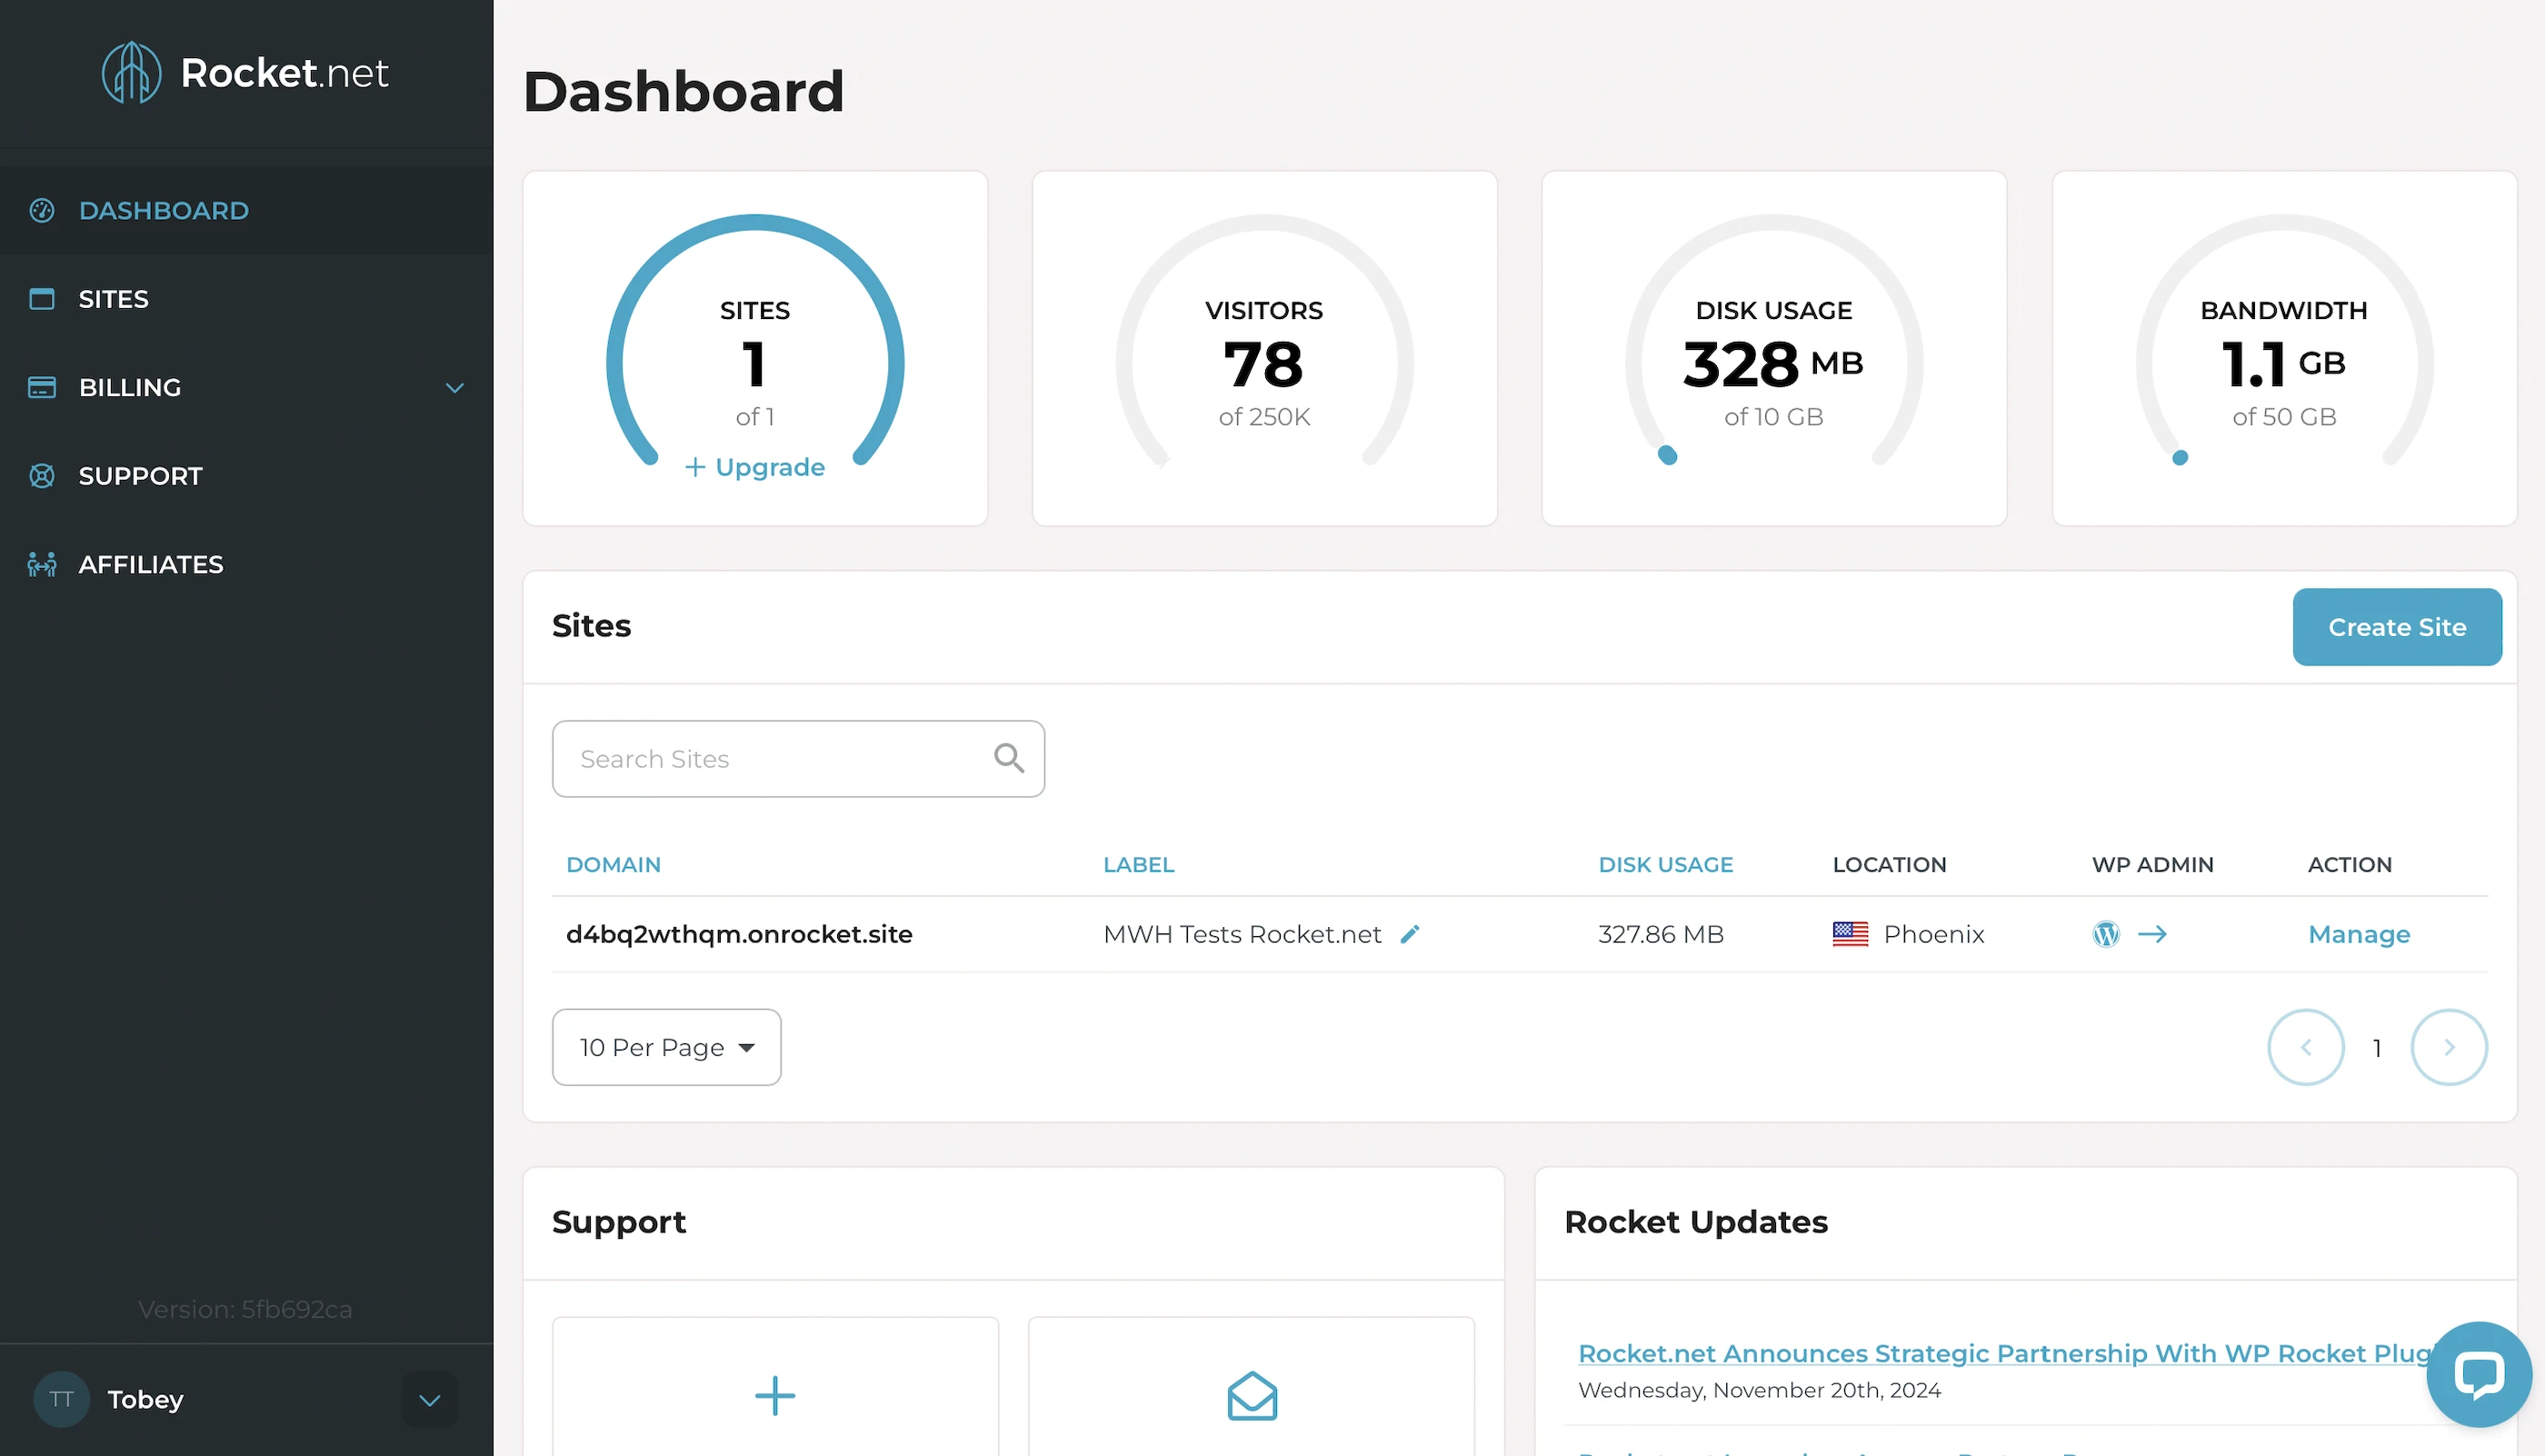Open the live chat bubble
The width and height of the screenshot is (2545, 1456).
[2479, 1374]
